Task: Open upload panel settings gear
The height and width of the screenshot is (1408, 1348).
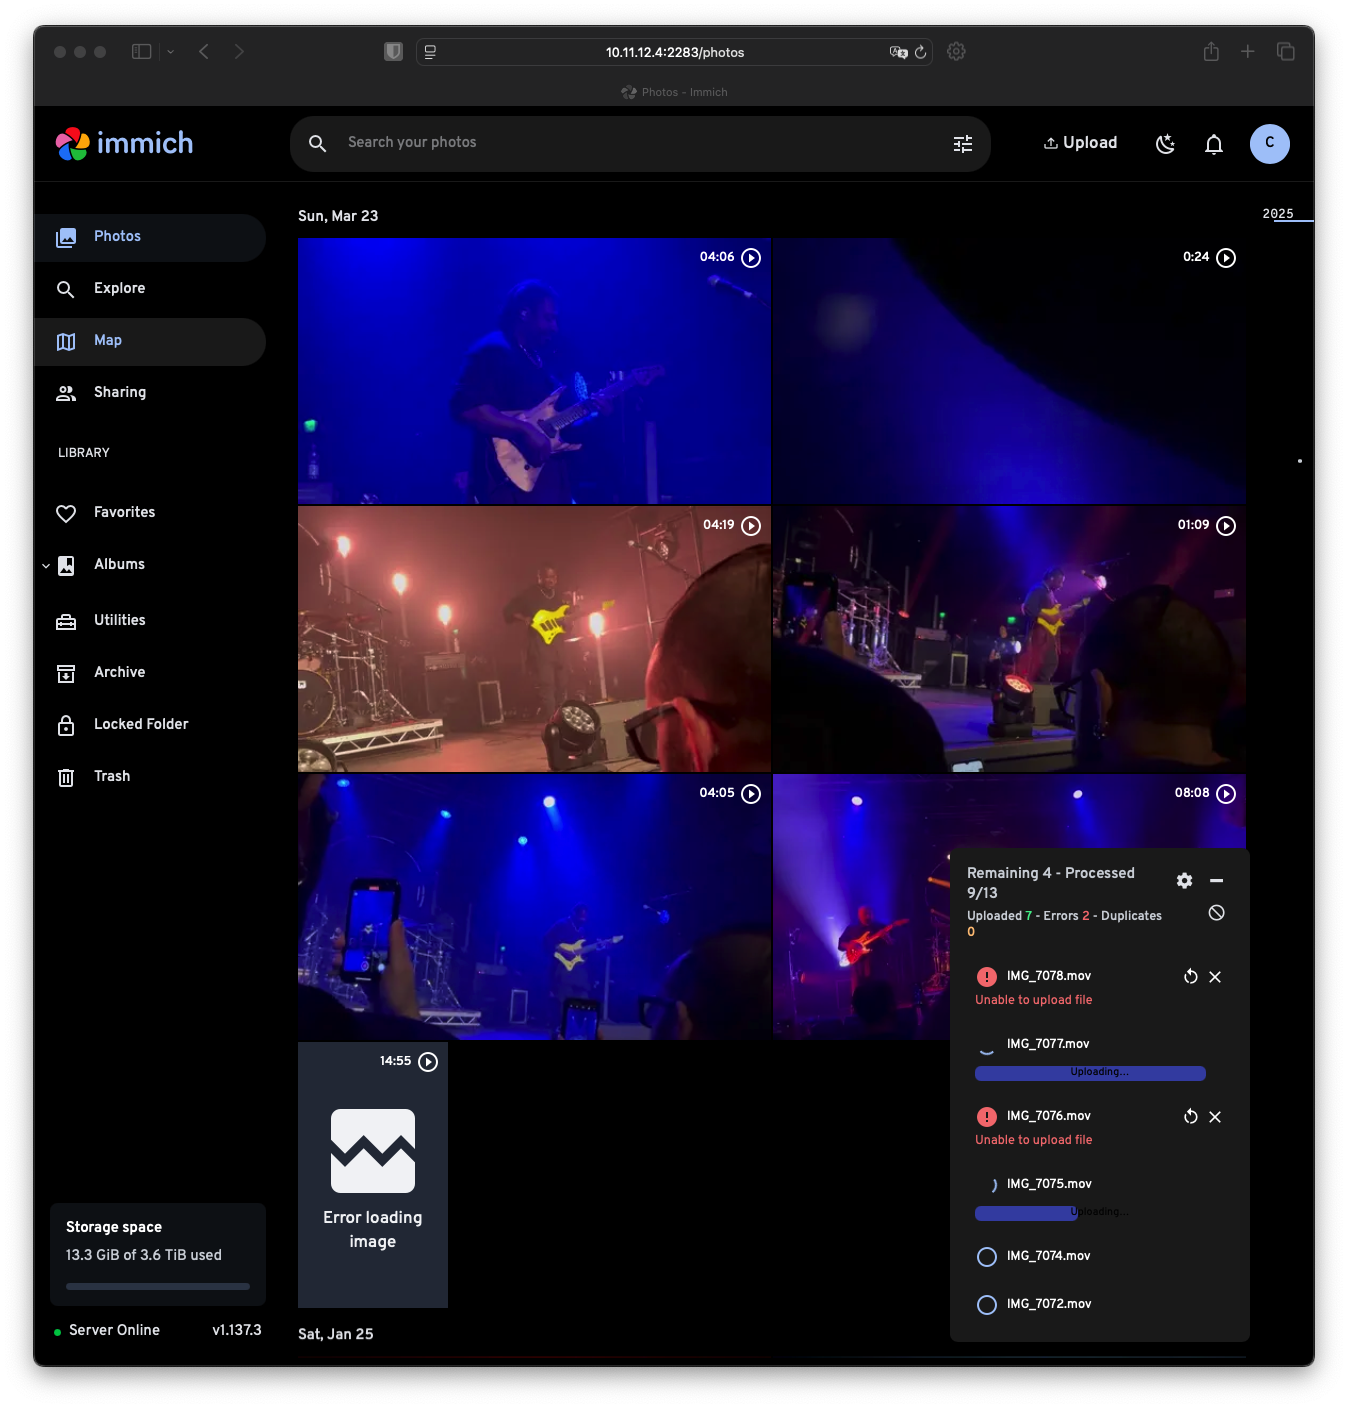Action: pos(1185,881)
